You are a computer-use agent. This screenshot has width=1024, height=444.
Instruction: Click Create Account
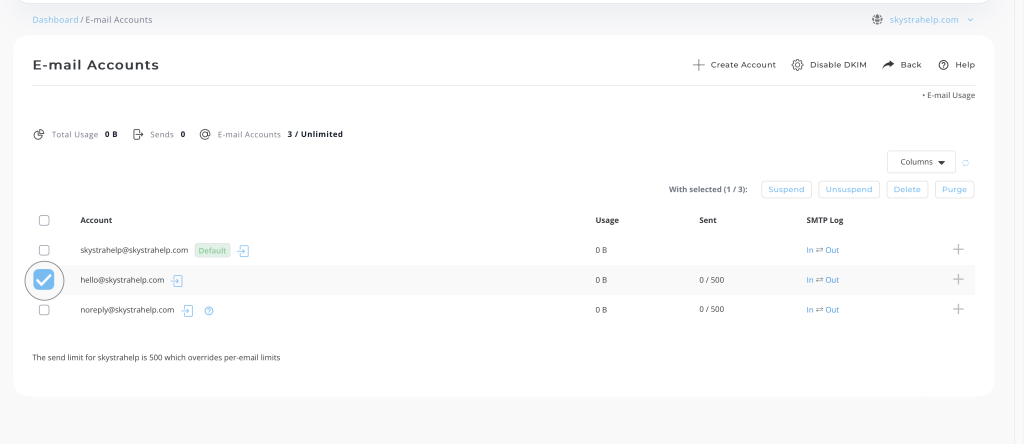point(734,65)
